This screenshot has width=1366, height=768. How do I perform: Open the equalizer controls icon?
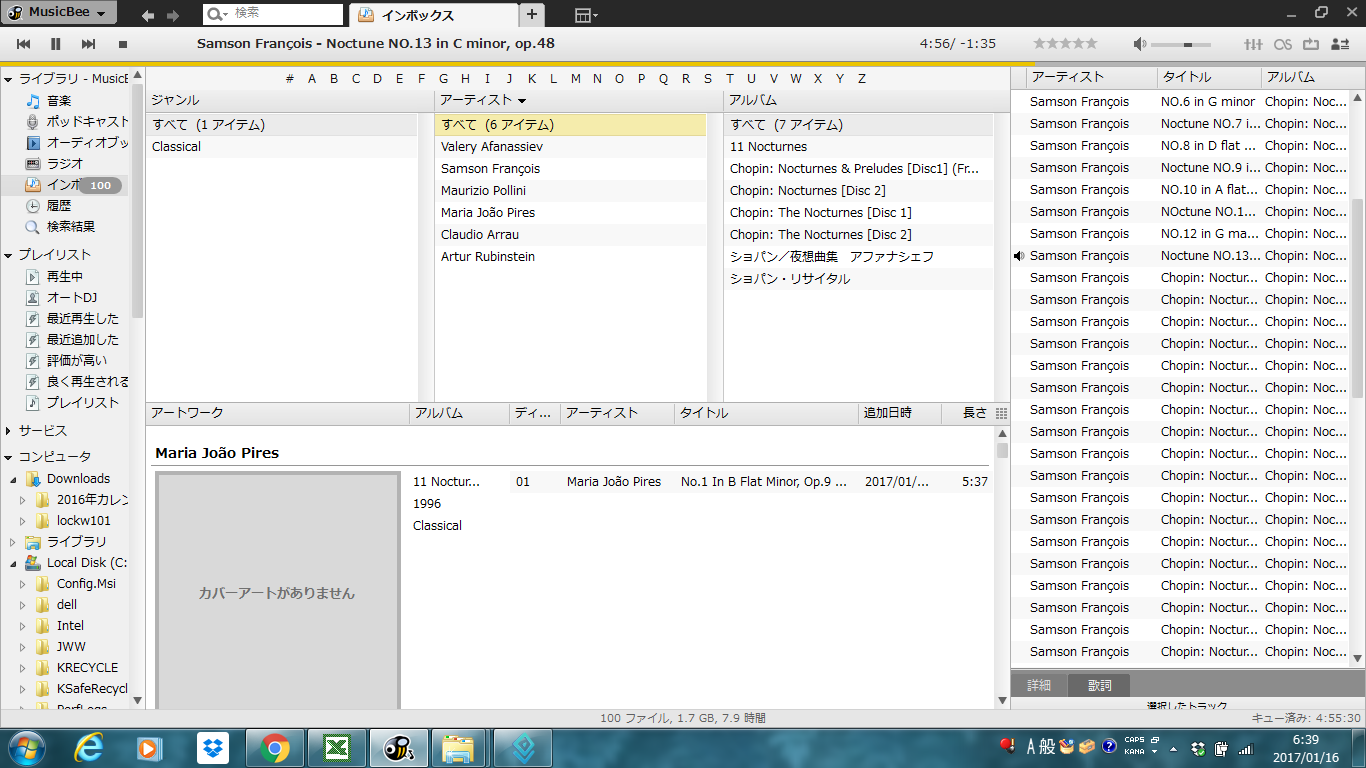(x=1253, y=44)
